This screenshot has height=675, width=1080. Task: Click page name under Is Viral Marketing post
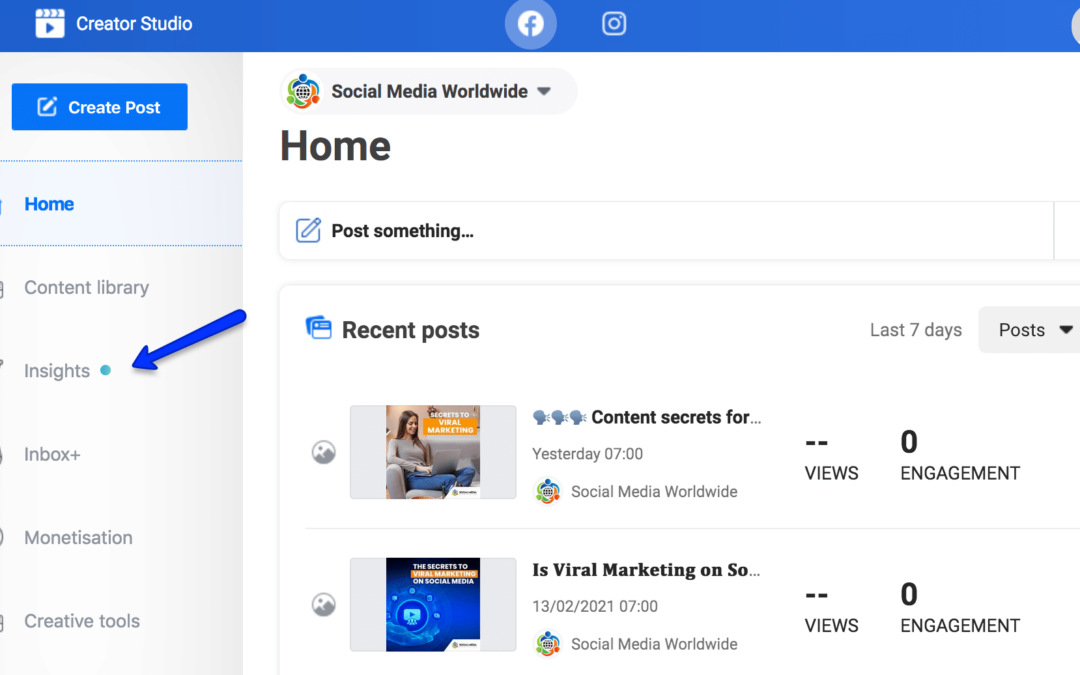pyautogui.click(x=654, y=644)
